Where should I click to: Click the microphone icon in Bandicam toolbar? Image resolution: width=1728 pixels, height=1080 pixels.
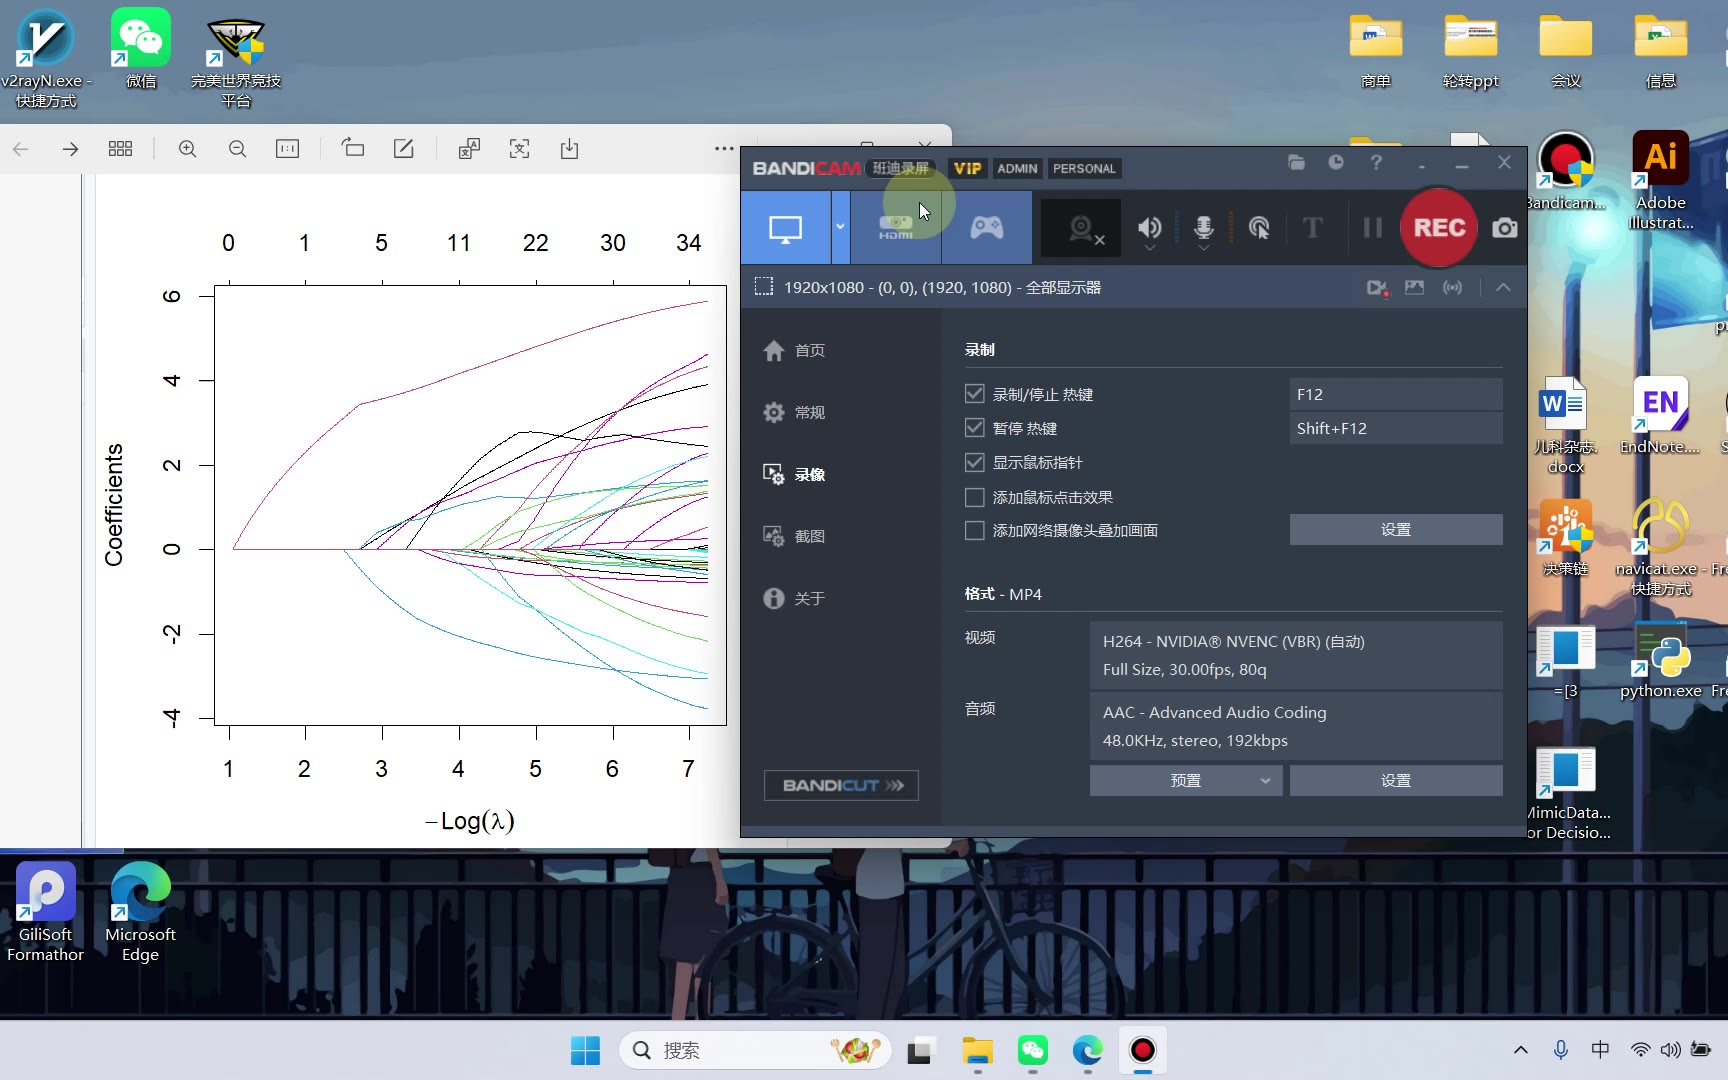pos(1204,228)
